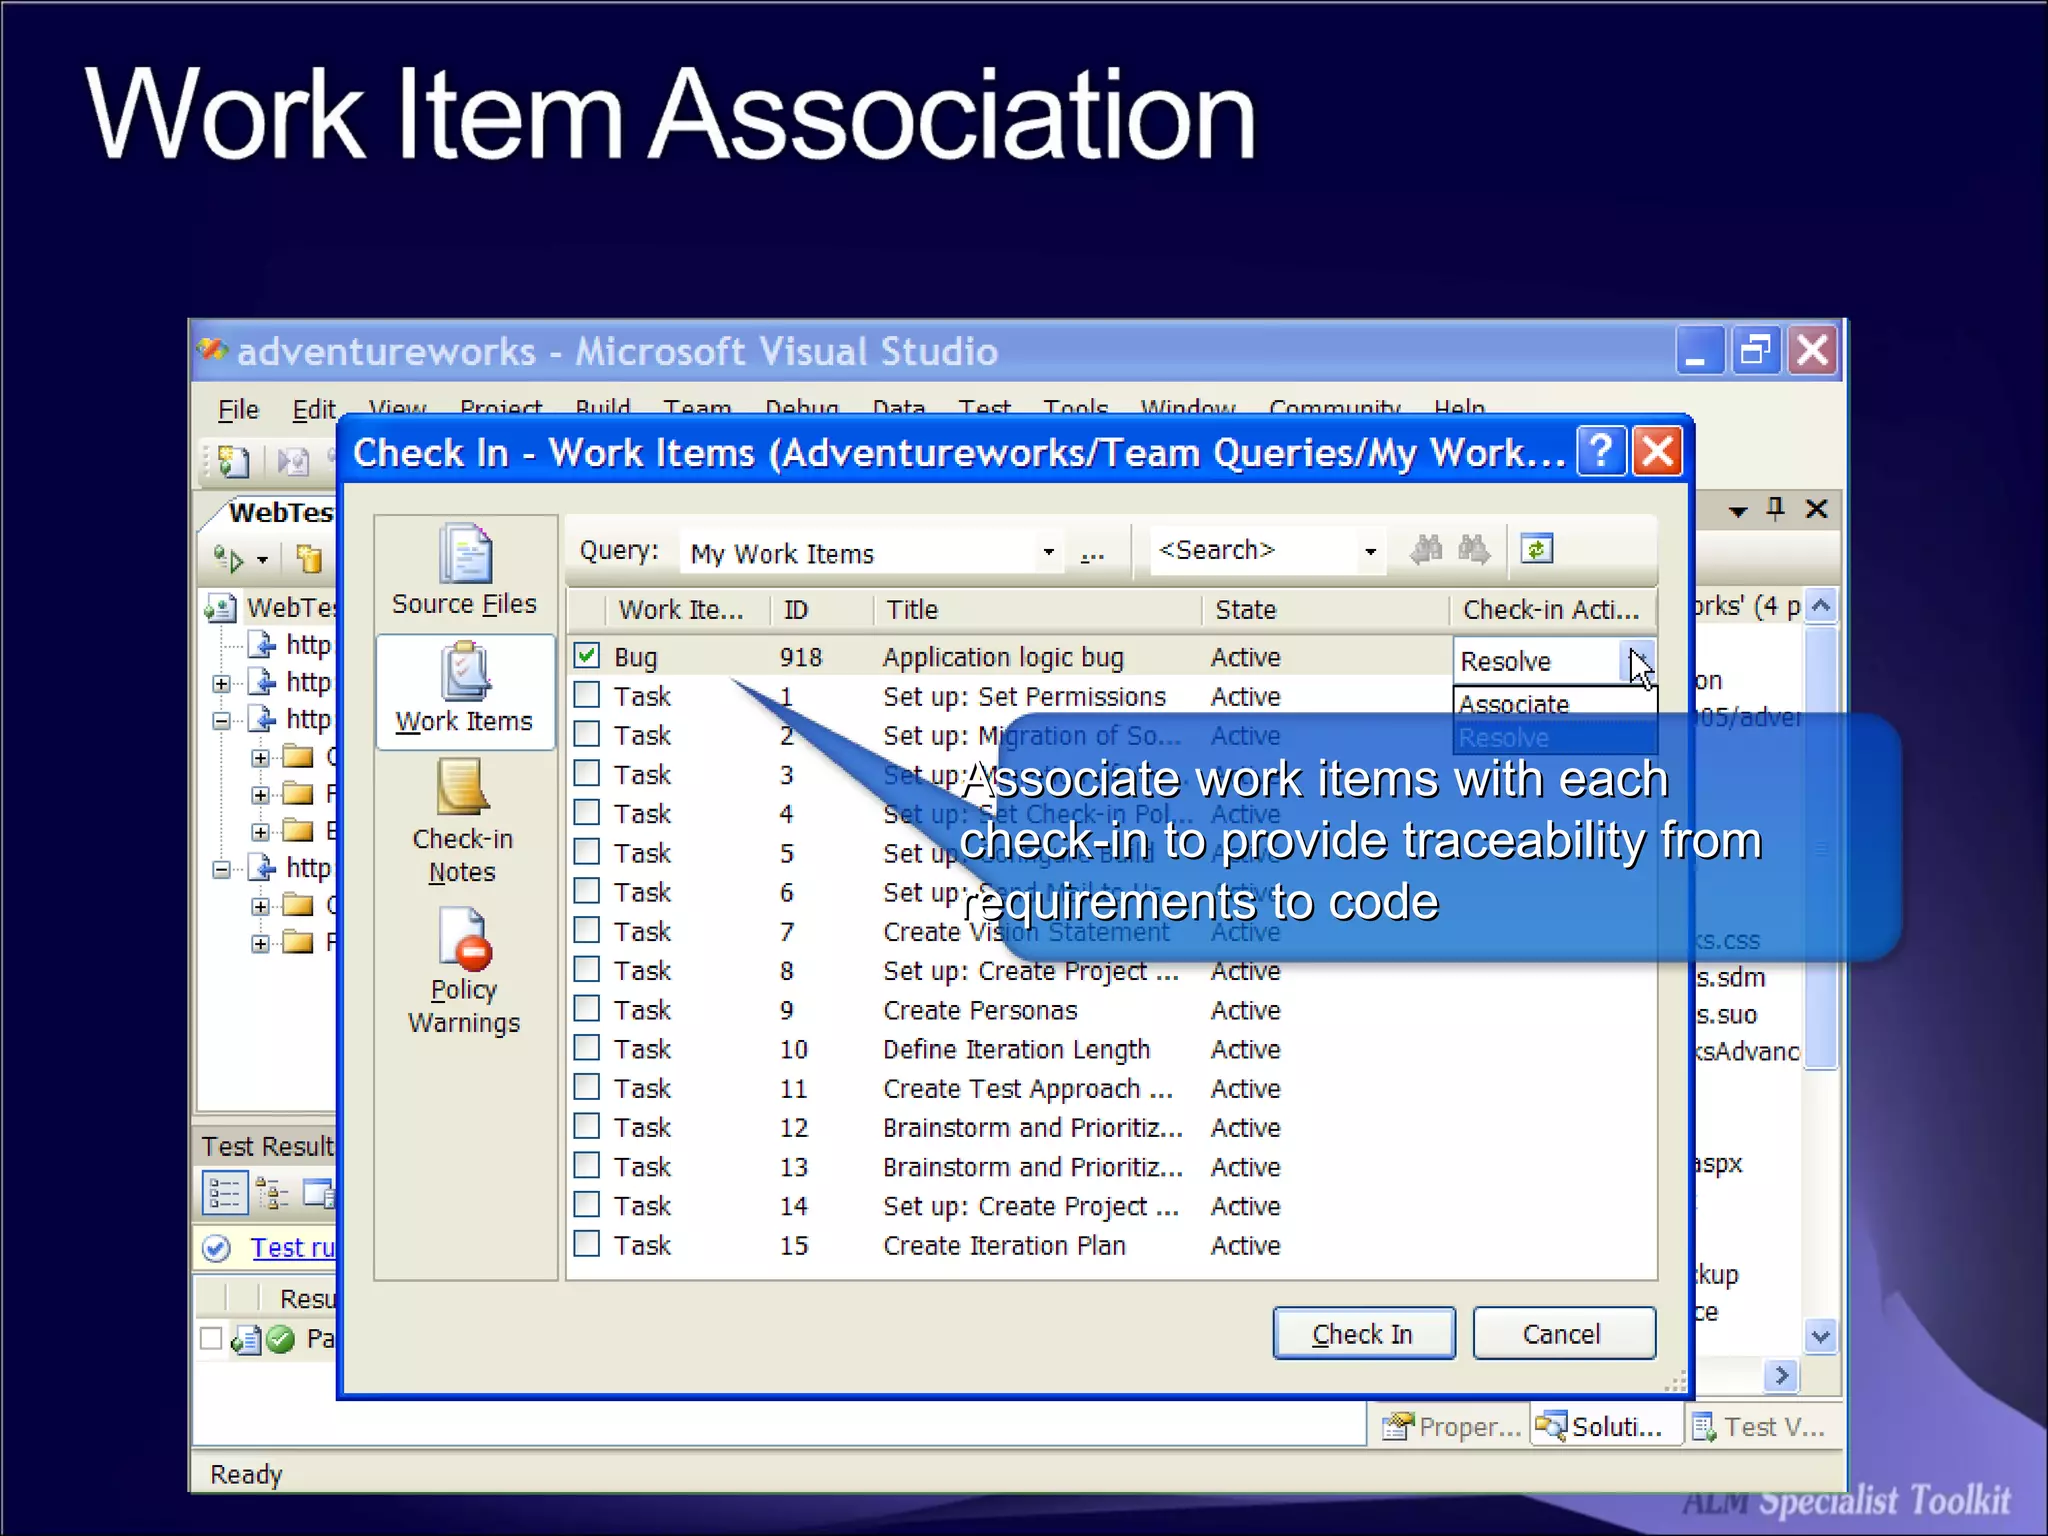
Task: Select Resolve in the check-in action list
Action: pos(1555,738)
